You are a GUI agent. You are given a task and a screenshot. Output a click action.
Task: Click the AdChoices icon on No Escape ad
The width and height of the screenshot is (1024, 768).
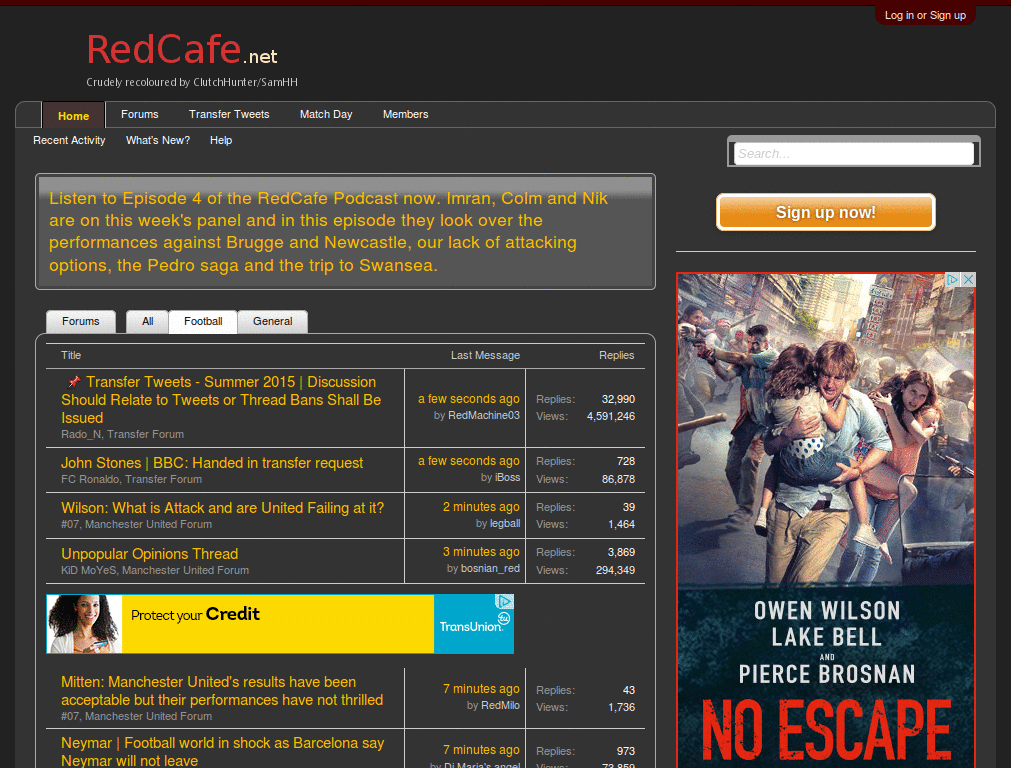coord(953,280)
